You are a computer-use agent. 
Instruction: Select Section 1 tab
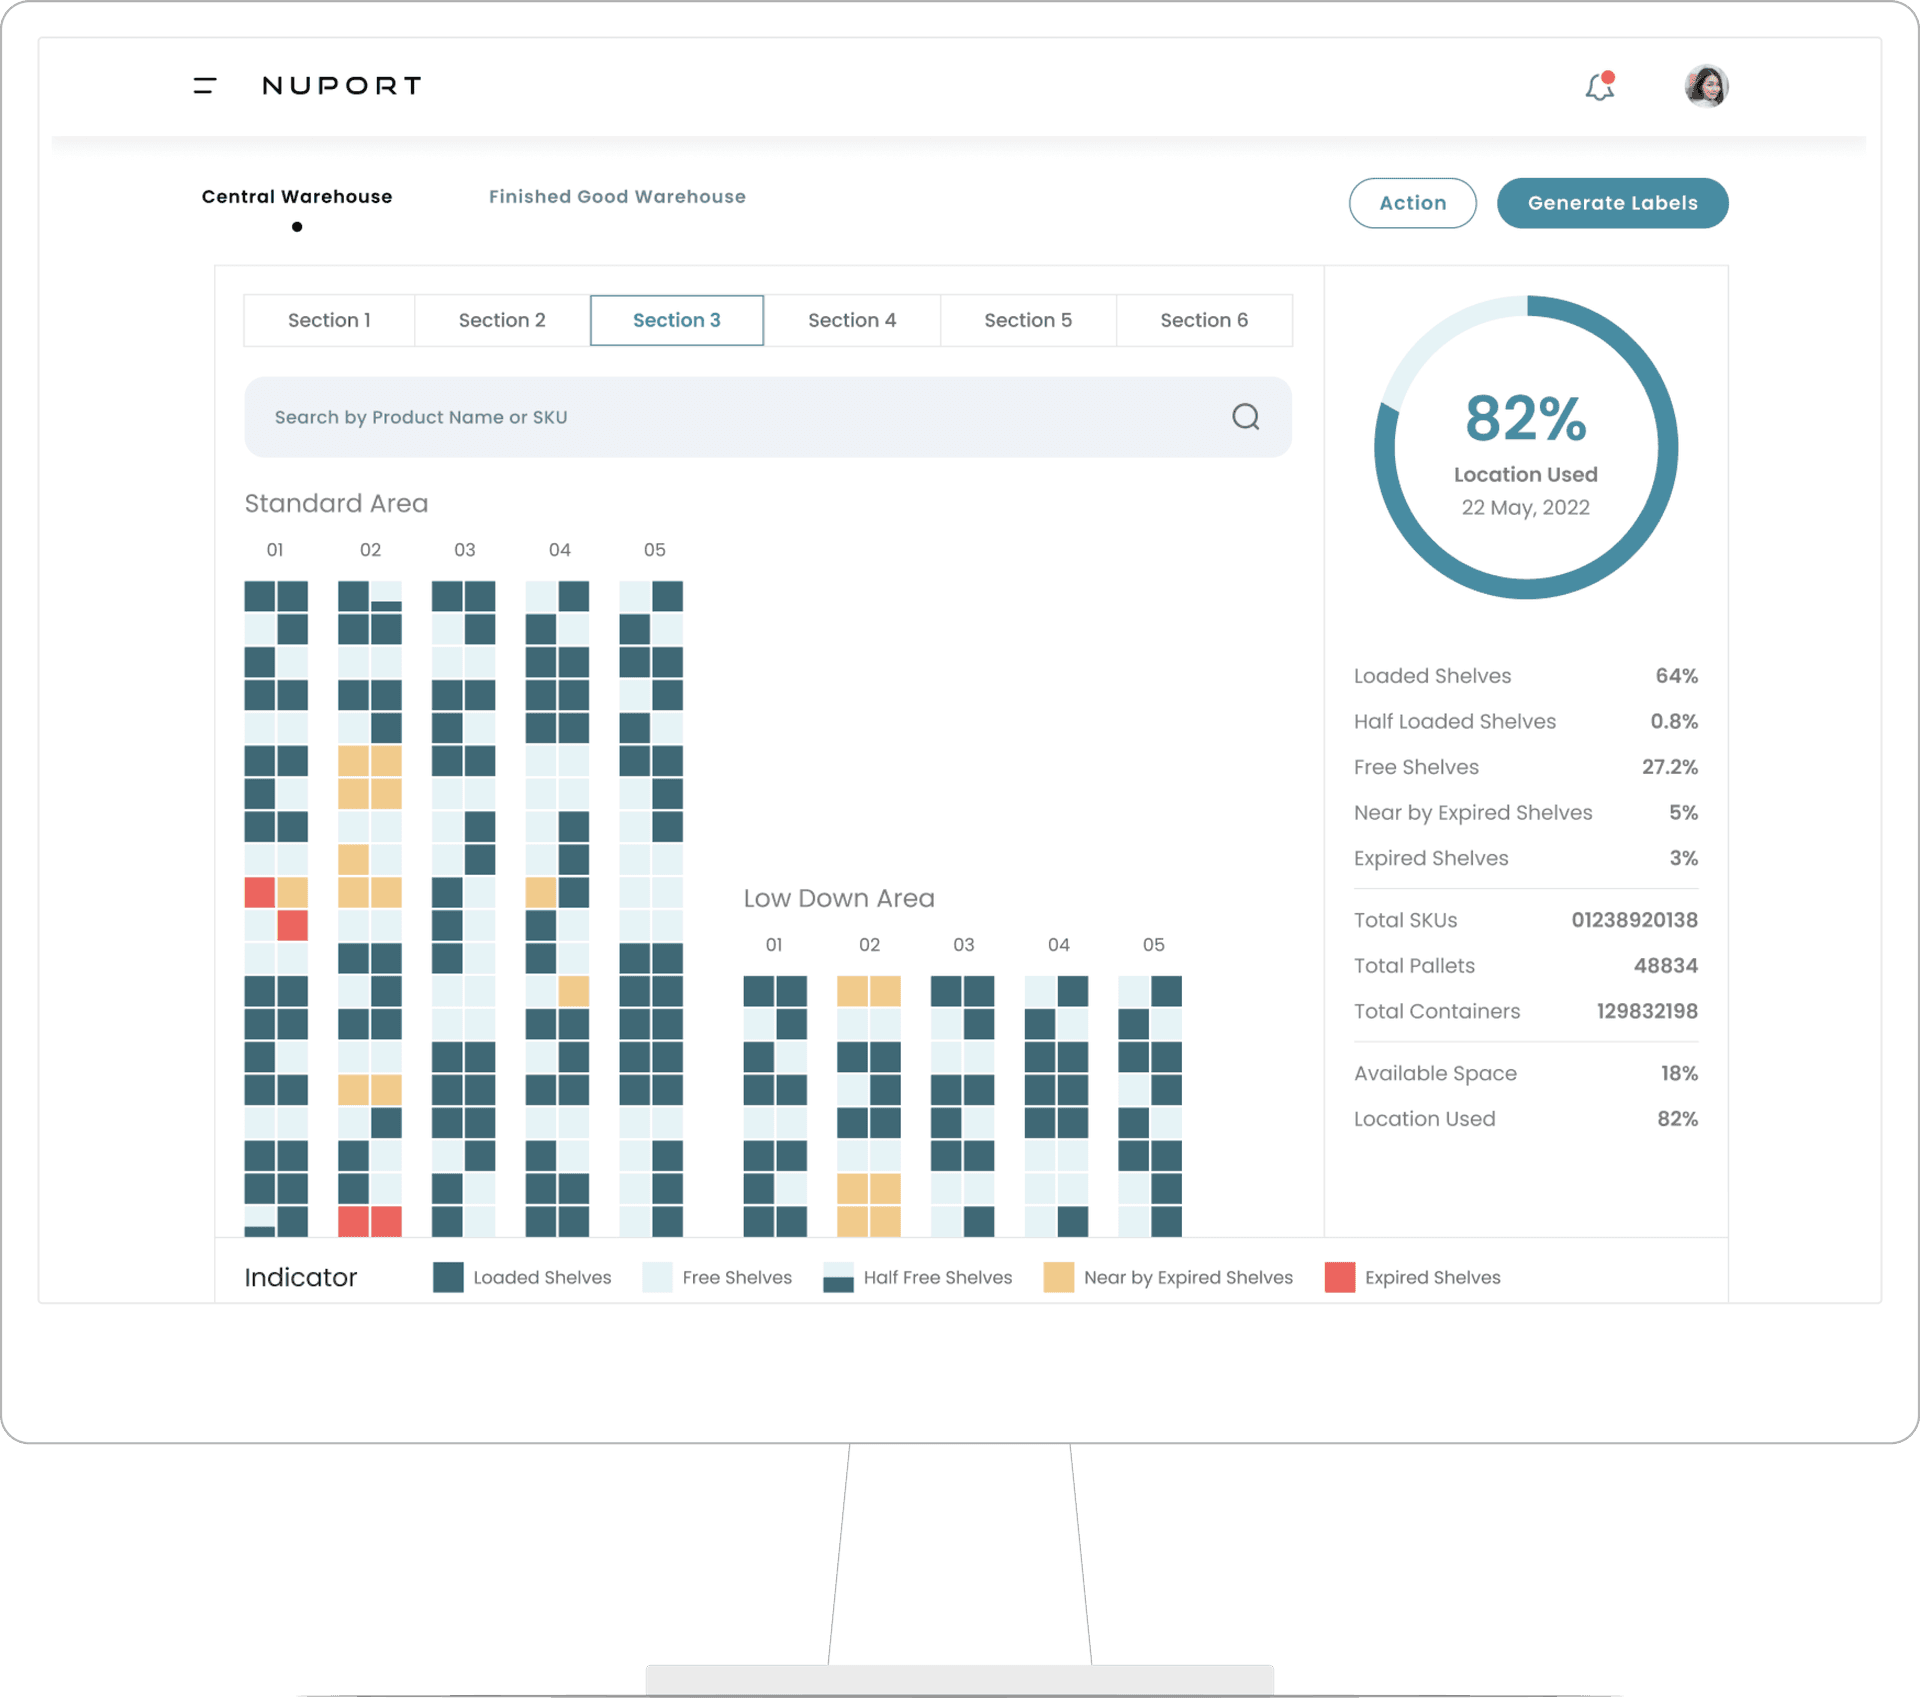pos(328,320)
